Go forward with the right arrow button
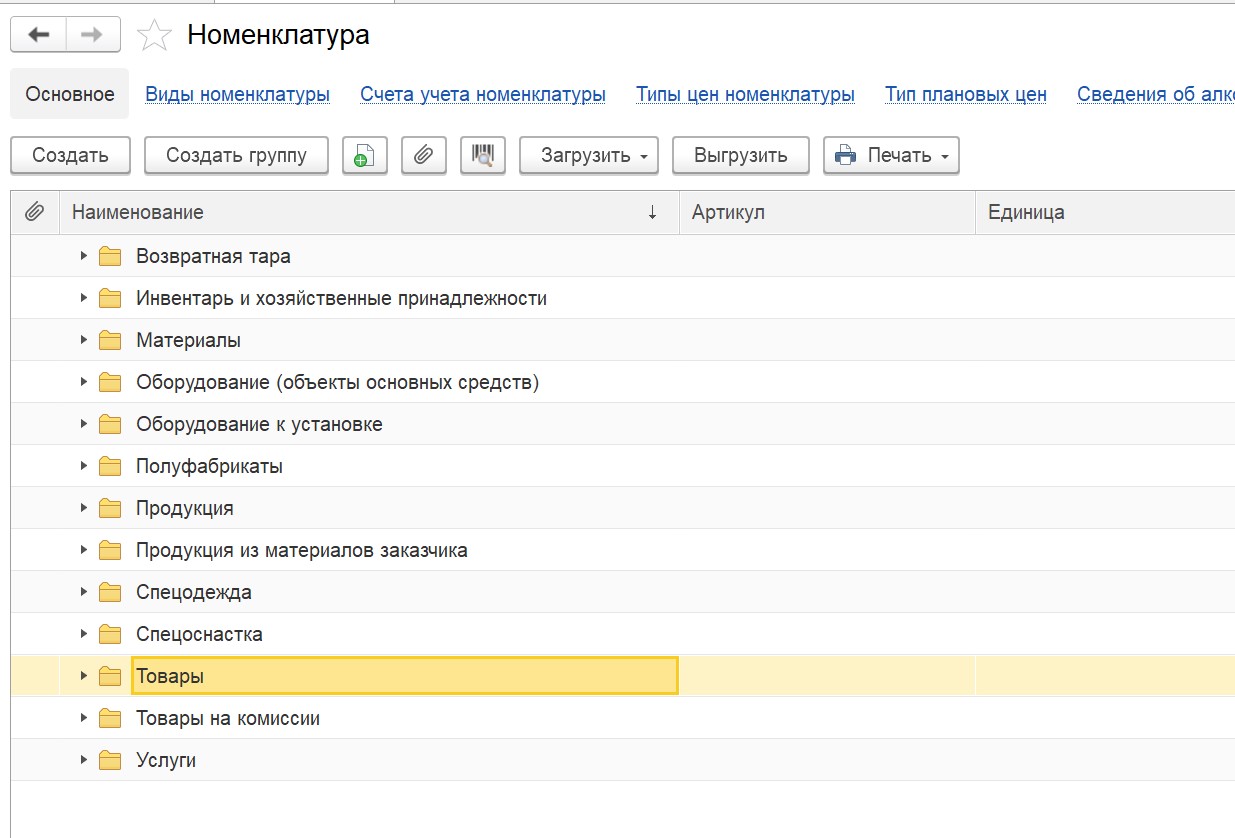1235x838 pixels. (x=92, y=35)
